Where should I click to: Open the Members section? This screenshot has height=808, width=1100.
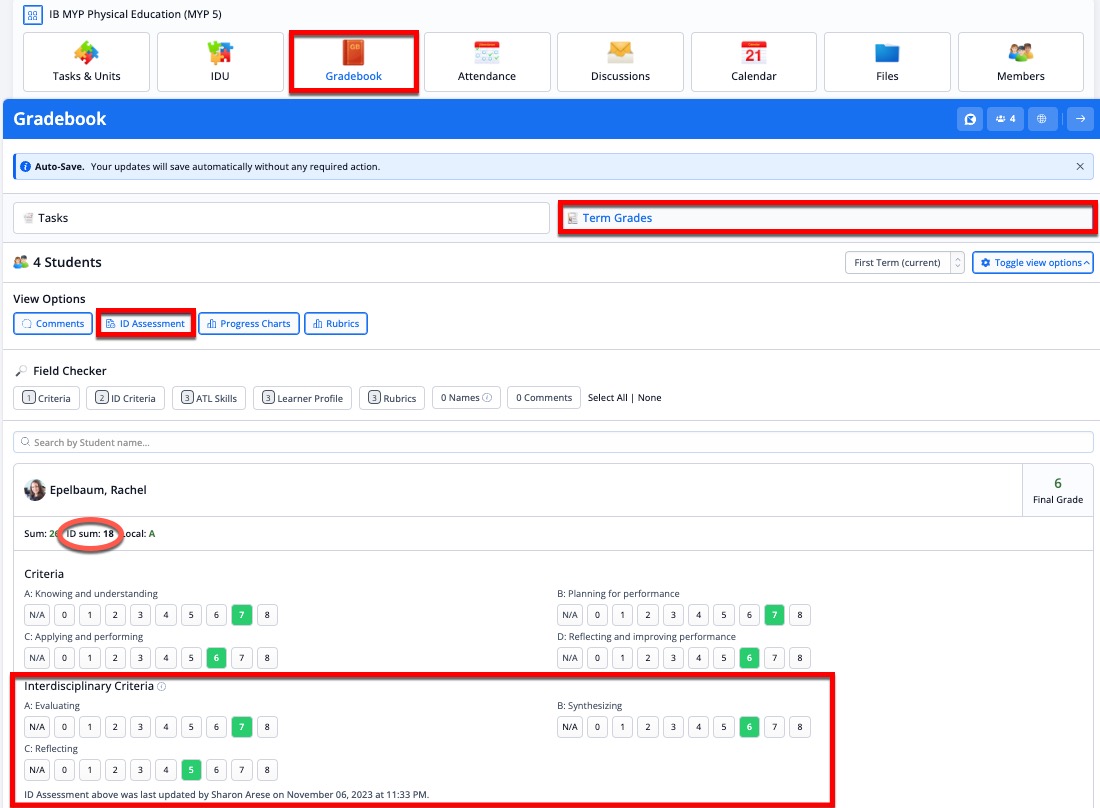tap(1020, 62)
